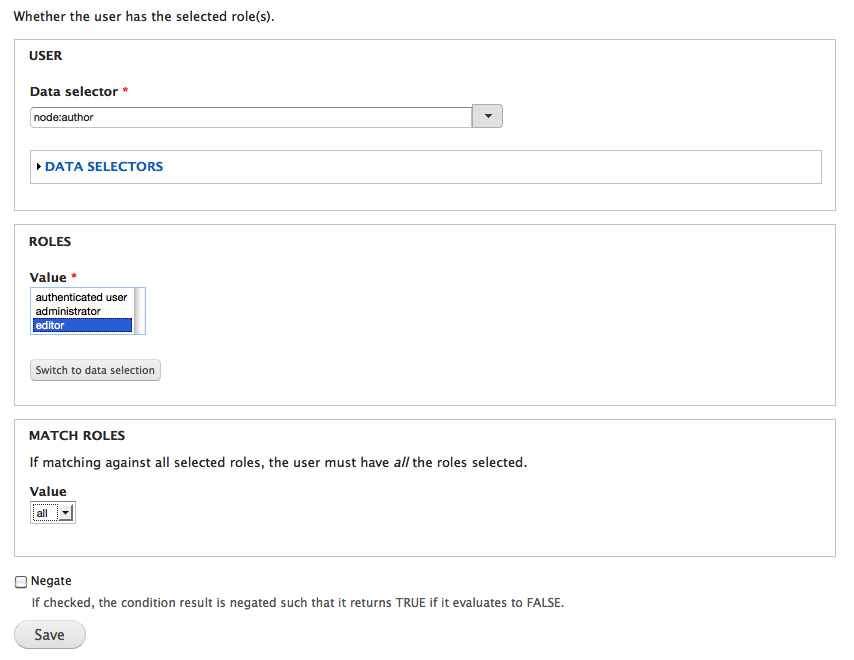Select 'administrator' in roles list

(x=68, y=311)
